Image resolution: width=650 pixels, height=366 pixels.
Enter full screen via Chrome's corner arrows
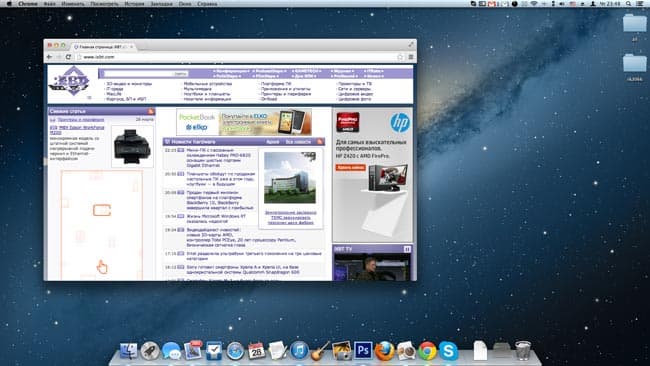click(x=411, y=44)
